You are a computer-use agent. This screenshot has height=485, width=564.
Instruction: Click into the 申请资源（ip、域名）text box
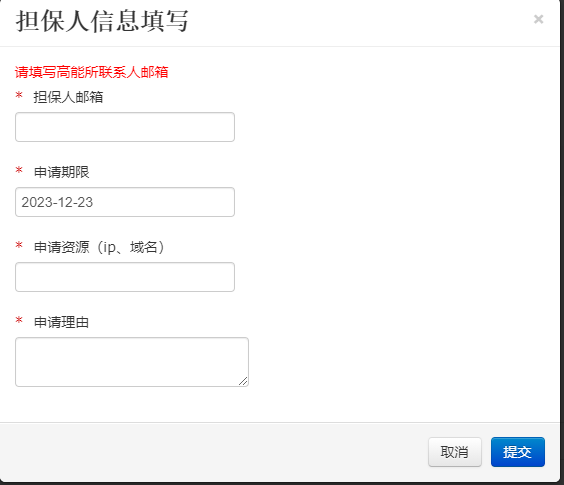pyautogui.click(x=125, y=277)
